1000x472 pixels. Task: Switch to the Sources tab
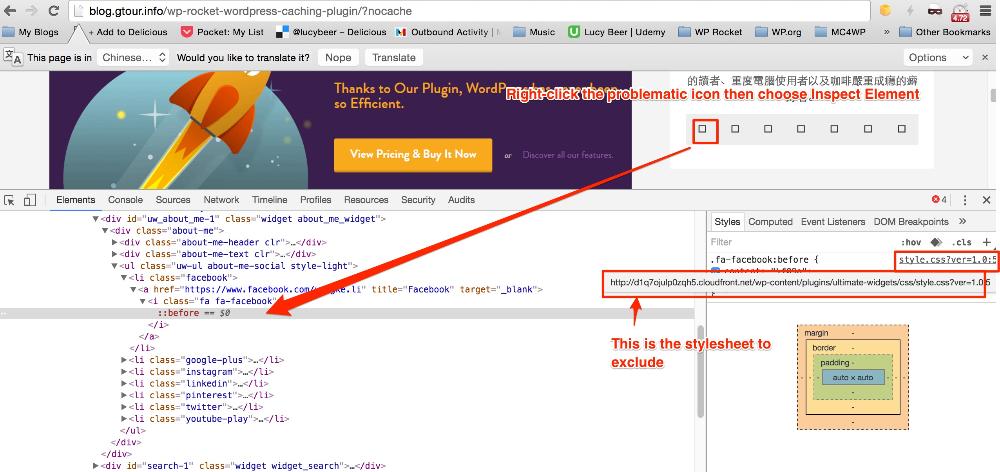(173, 200)
